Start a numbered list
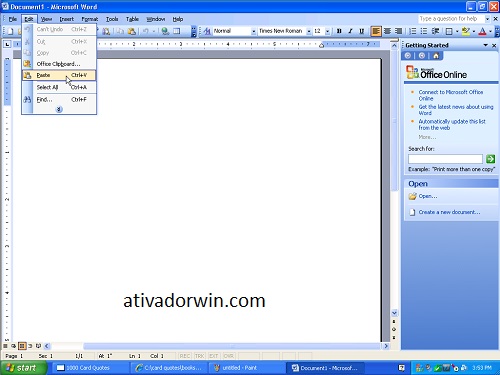Screen dimensions: 500x375 (413, 31)
